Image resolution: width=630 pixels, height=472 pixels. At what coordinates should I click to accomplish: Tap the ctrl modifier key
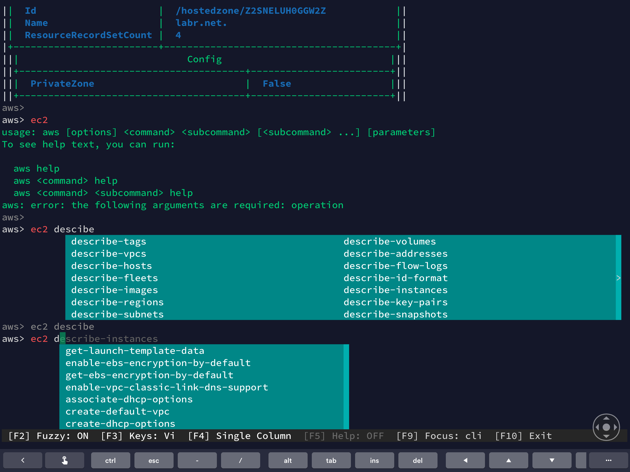click(110, 460)
